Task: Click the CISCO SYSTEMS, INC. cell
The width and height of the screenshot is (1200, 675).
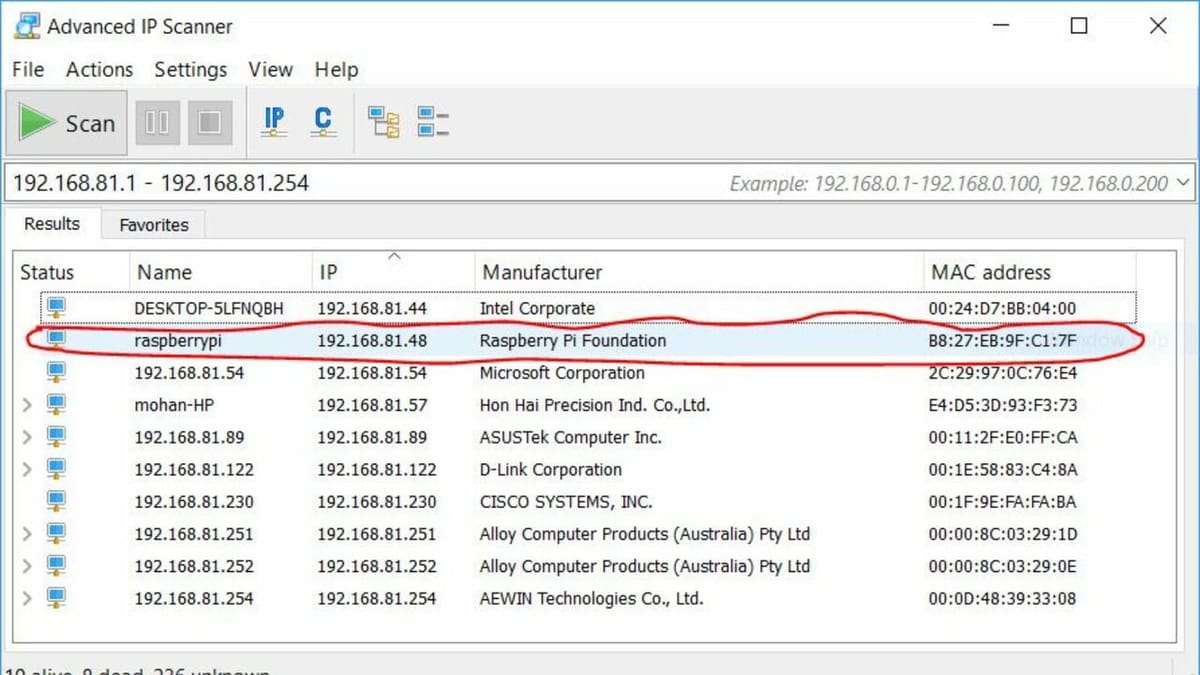Action: click(x=566, y=502)
